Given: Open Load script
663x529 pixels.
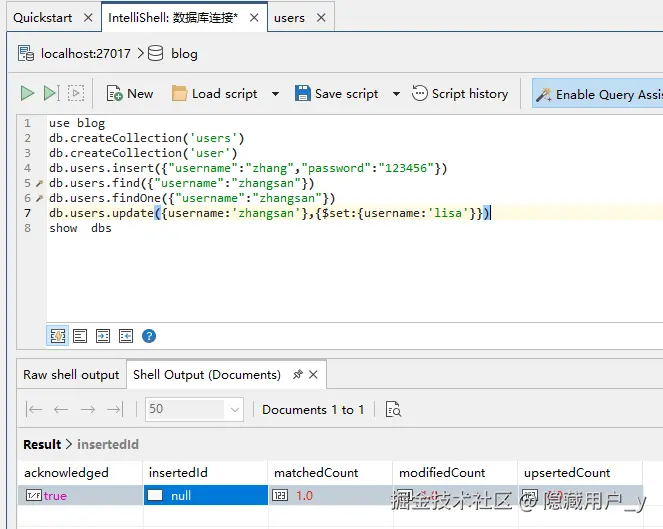Looking at the screenshot, I should click(x=215, y=93).
